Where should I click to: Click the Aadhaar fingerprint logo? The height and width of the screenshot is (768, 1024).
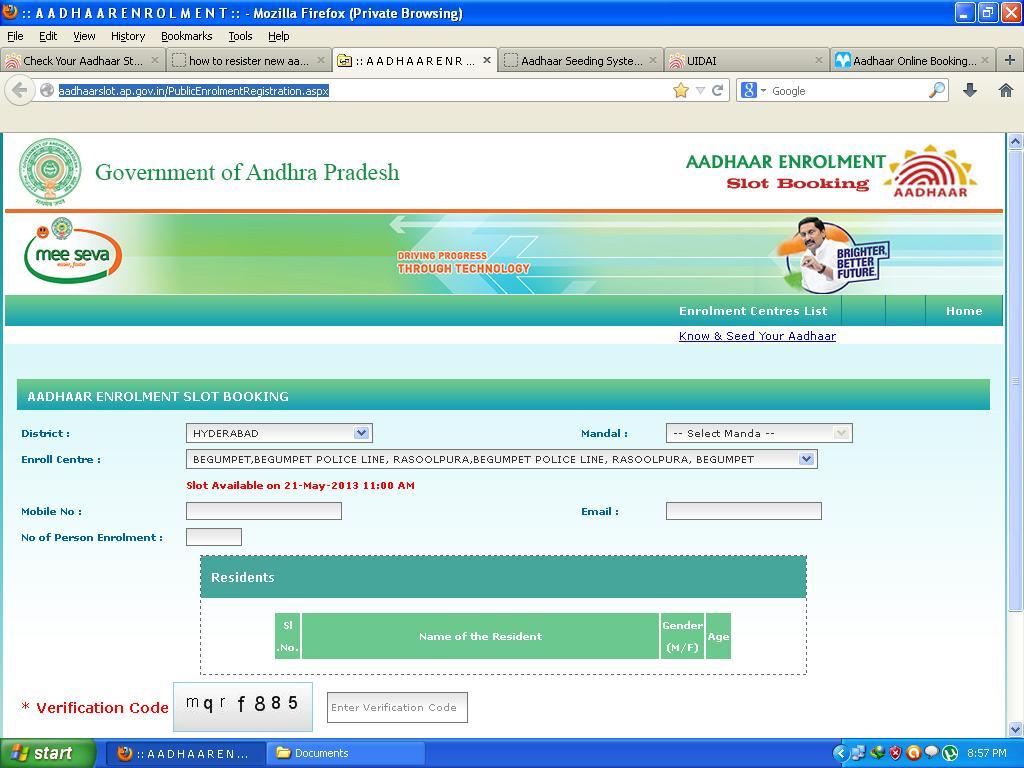pyautogui.click(x=930, y=172)
